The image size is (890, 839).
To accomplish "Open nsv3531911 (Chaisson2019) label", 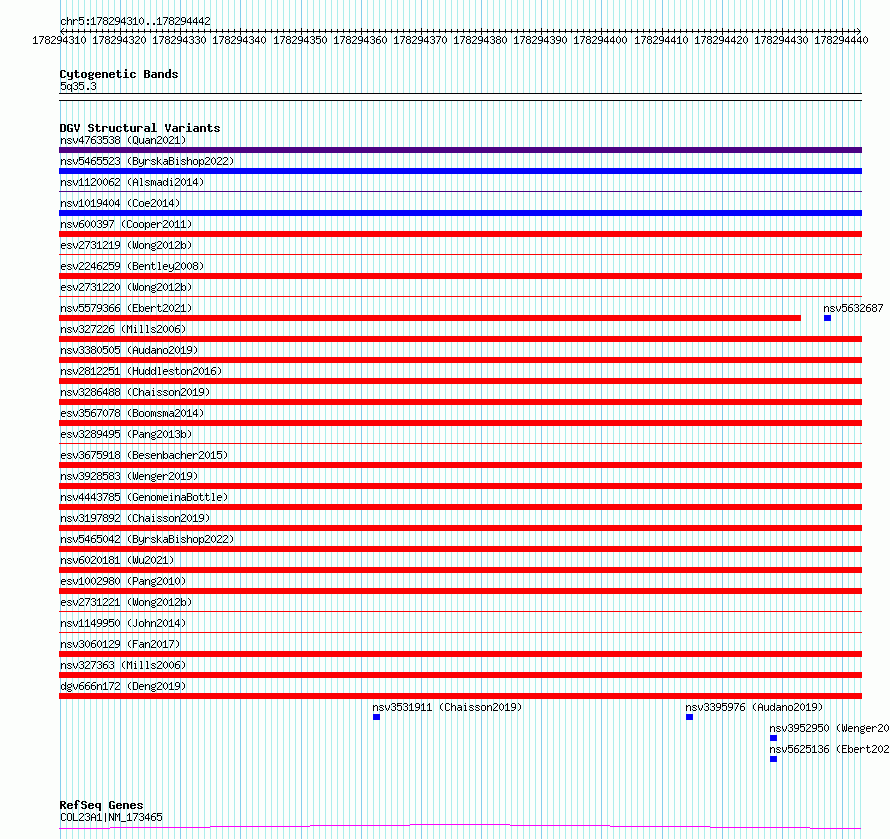I will tap(447, 707).
